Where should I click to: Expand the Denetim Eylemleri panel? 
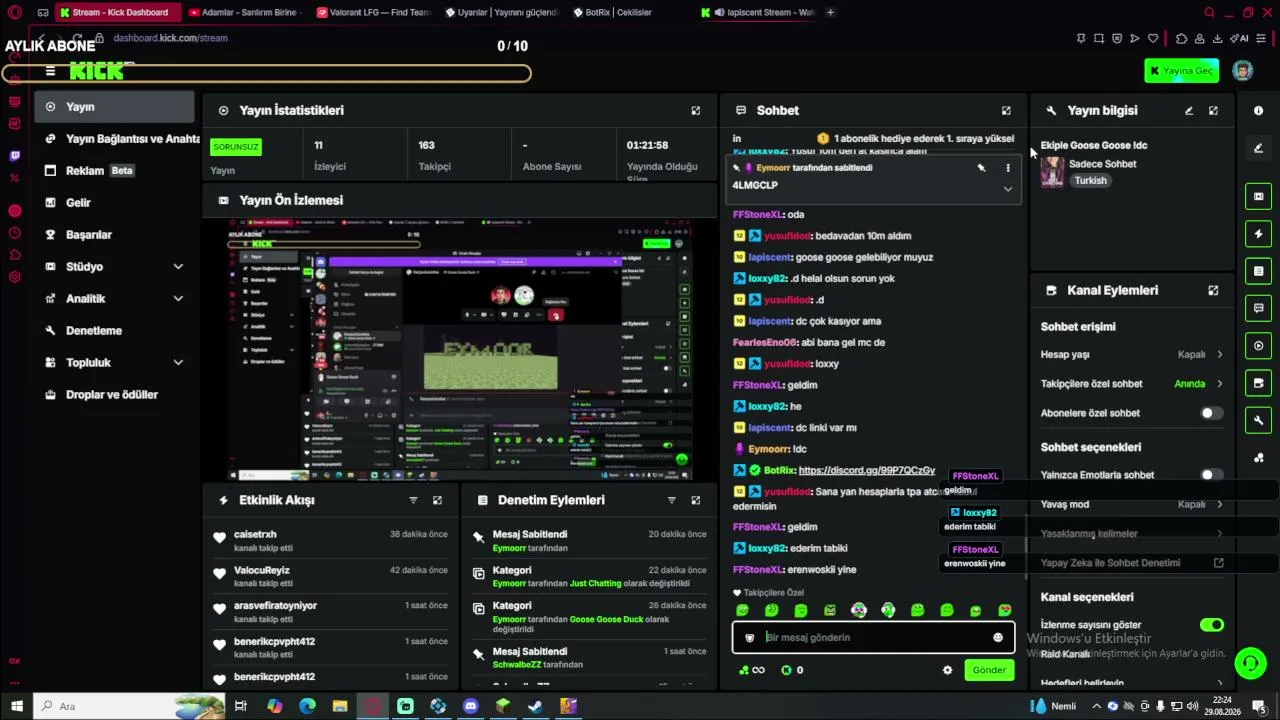[x=696, y=500]
